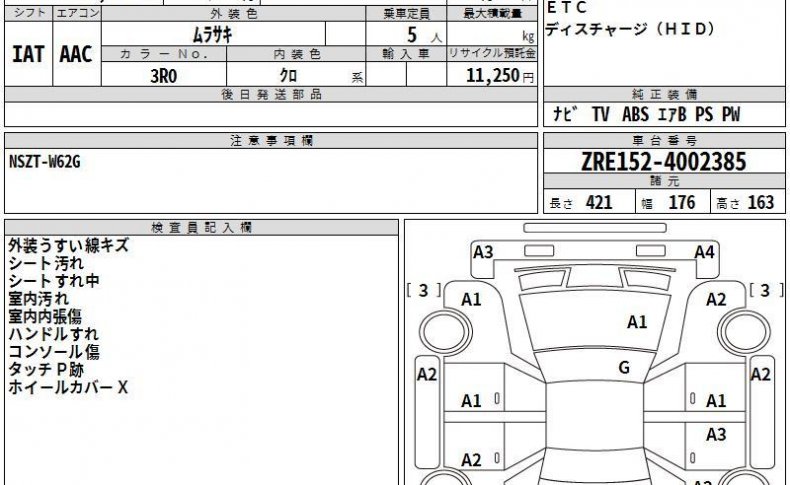Screen dimensions: 790x485
Task: Click ナビ in genuine equipment row
Action: (565, 114)
